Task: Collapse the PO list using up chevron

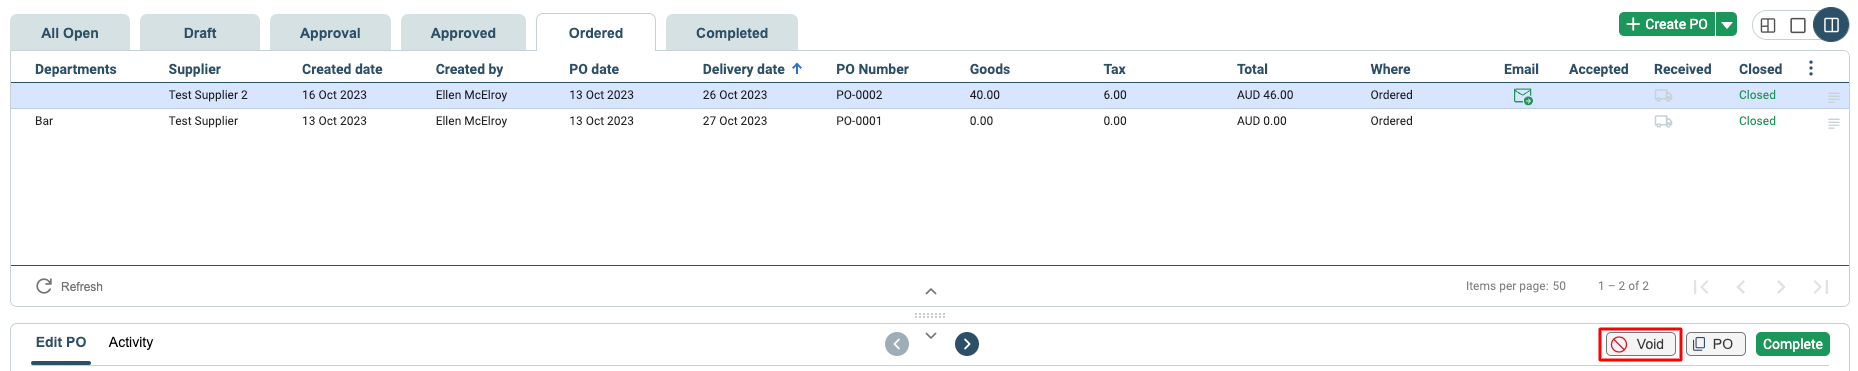Action: [x=931, y=291]
